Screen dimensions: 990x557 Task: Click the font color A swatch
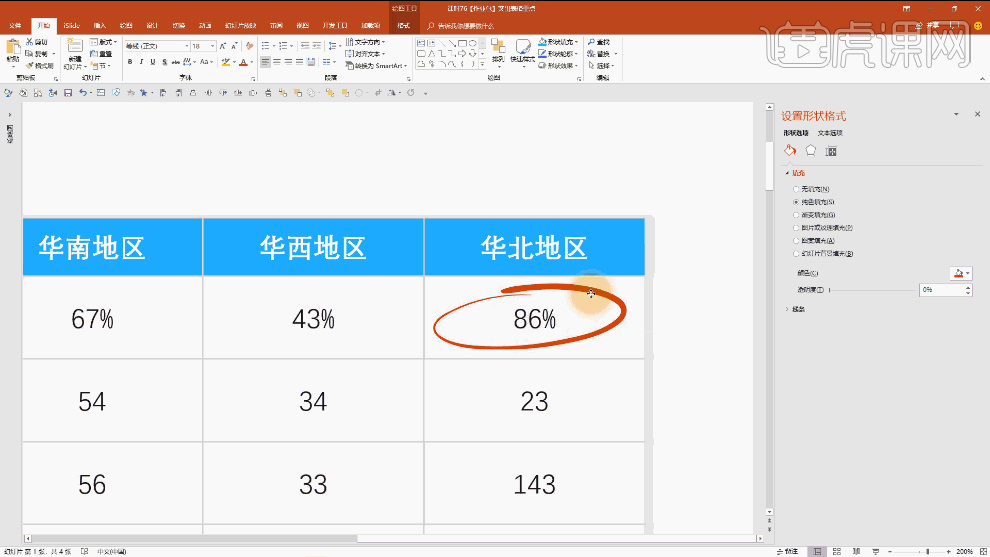tap(243, 62)
